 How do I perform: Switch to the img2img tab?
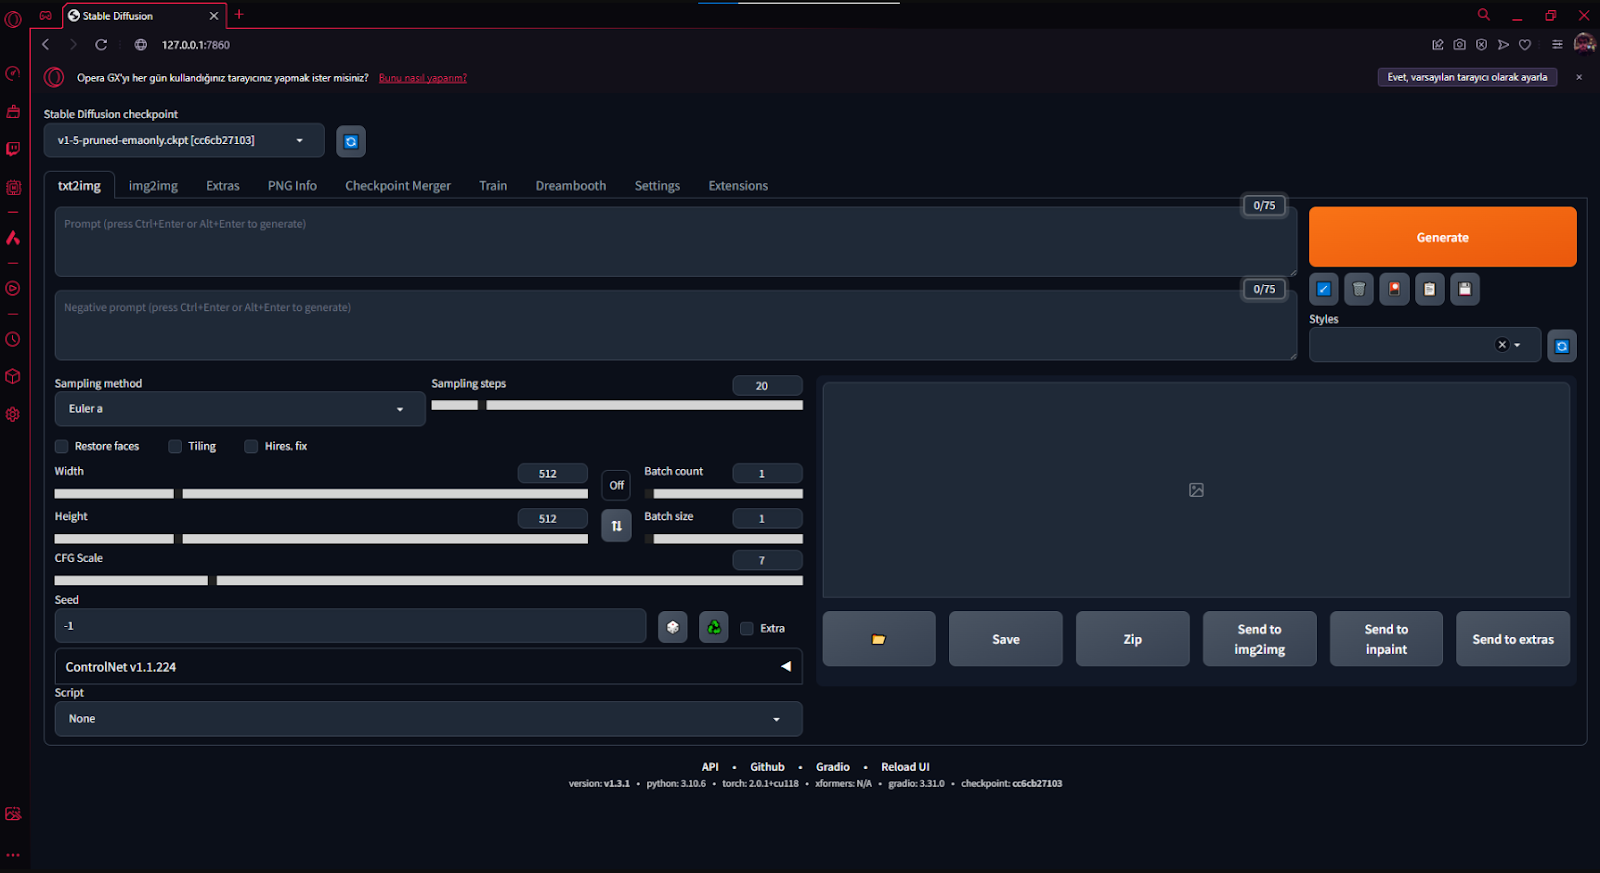point(153,186)
